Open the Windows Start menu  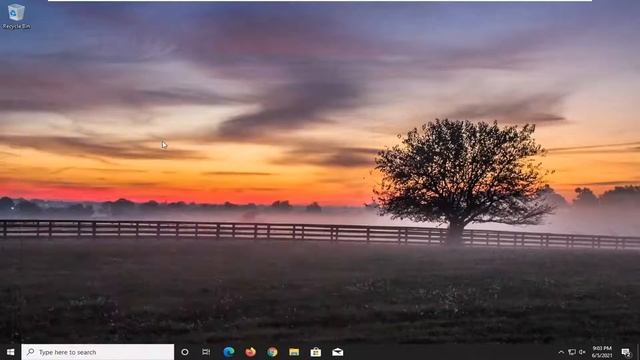(x=11, y=352)
